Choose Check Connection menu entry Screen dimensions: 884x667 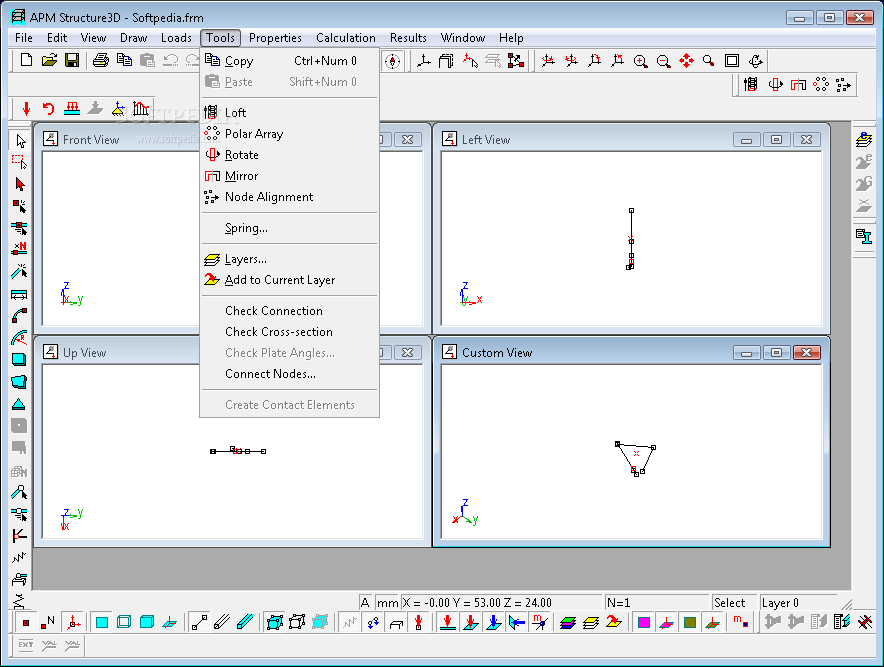[289, 311]
